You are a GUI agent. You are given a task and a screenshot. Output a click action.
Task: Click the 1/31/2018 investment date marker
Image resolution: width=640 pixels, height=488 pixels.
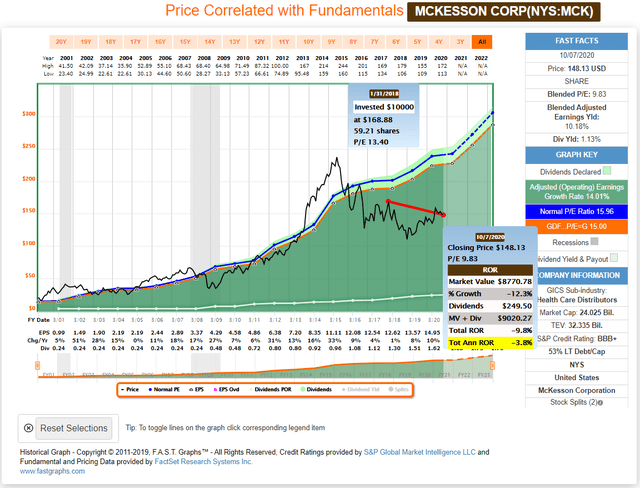[384, 94]
